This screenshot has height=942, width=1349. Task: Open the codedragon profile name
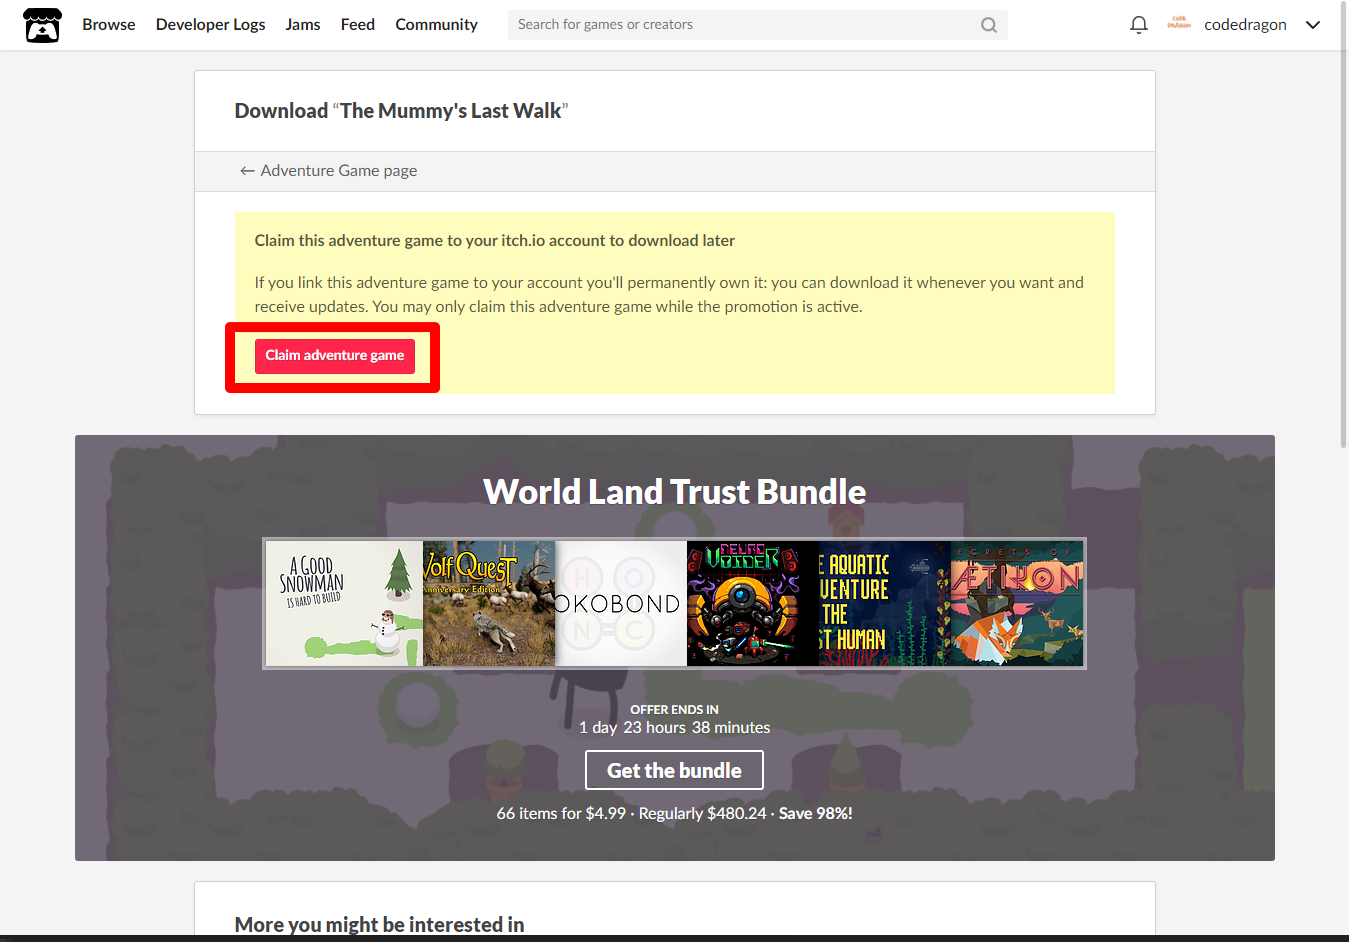pyautogui.click(x=1245, y=25)
